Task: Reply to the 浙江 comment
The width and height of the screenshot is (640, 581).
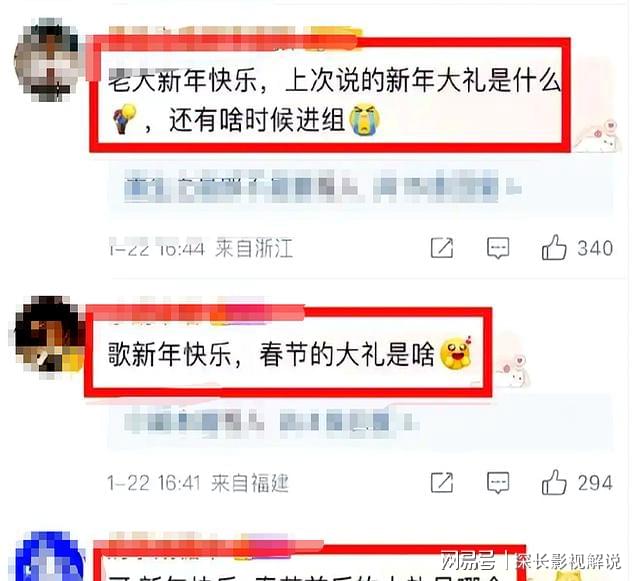Action: (x=498, y=248)
